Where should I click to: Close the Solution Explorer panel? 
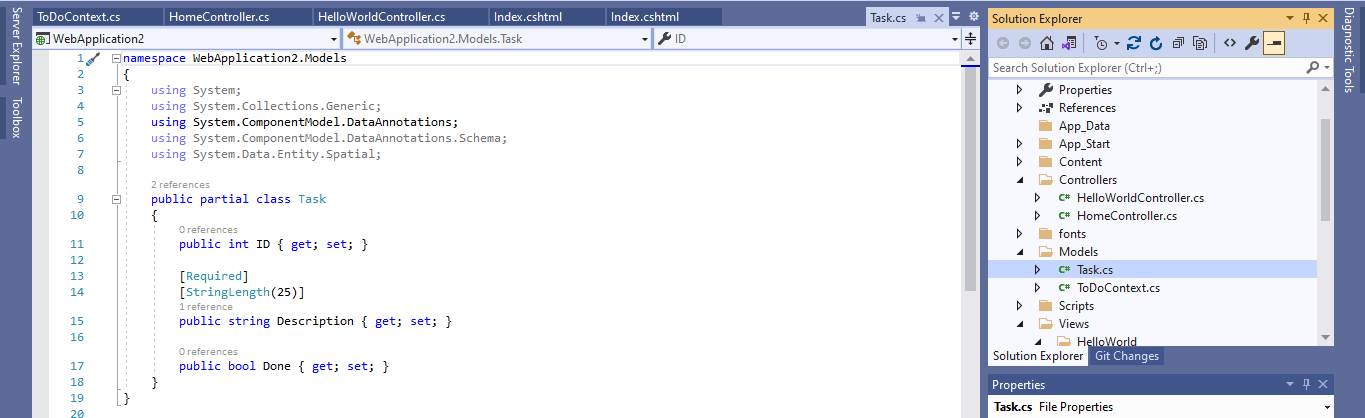[x=1323, y=18]
